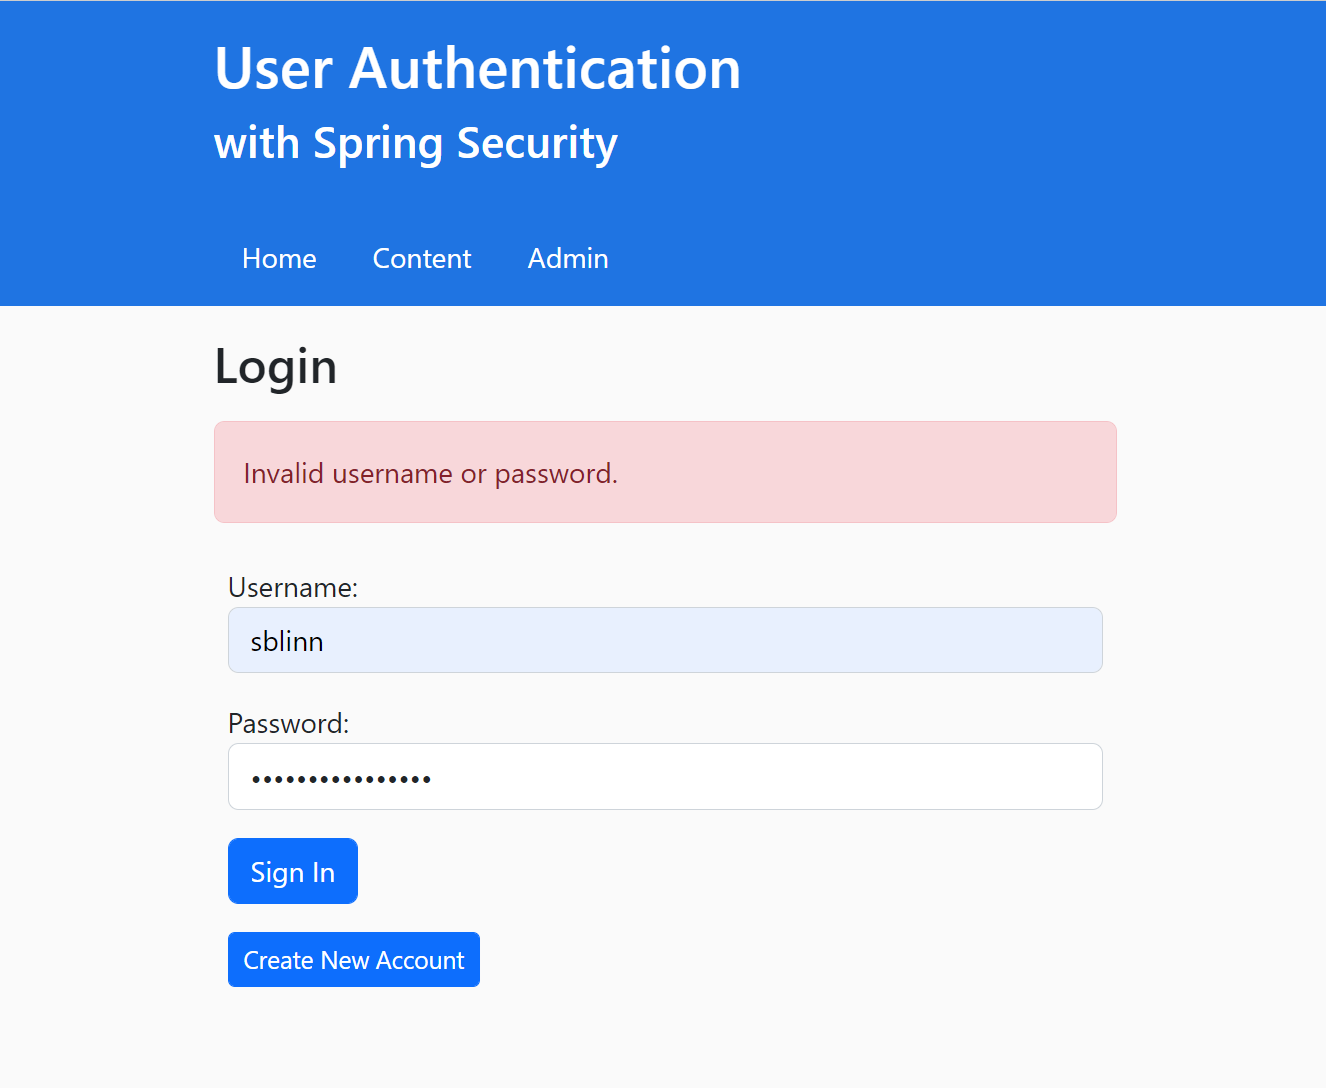Click the "Username:" field label
This screenshot has width=1326, height=1088.
(293, 587)
